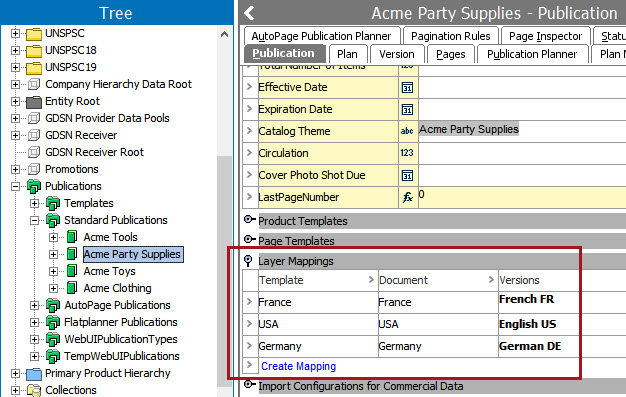The width and height of the screenshot is (626, 397).
Task: Open the Version tab
Action: 396,54
